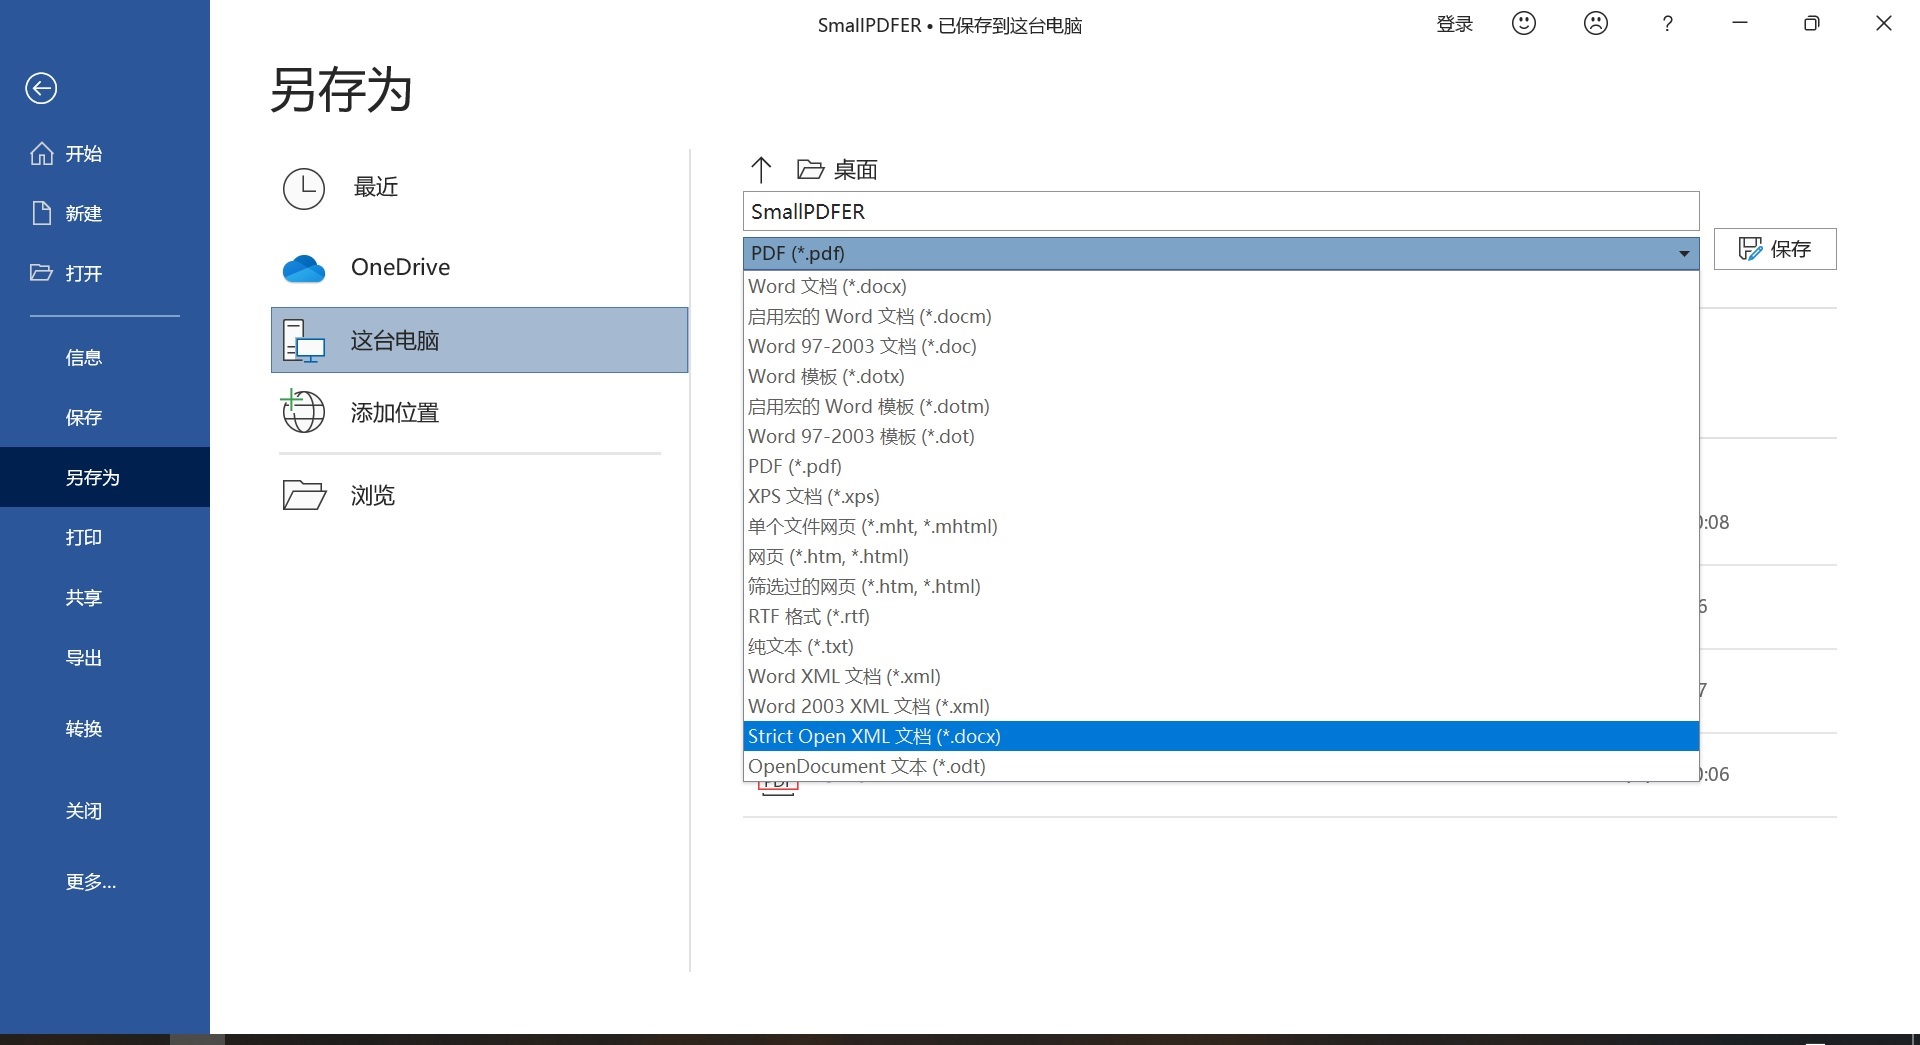Click the back arrow circle icon

click(x=41, y=89)
